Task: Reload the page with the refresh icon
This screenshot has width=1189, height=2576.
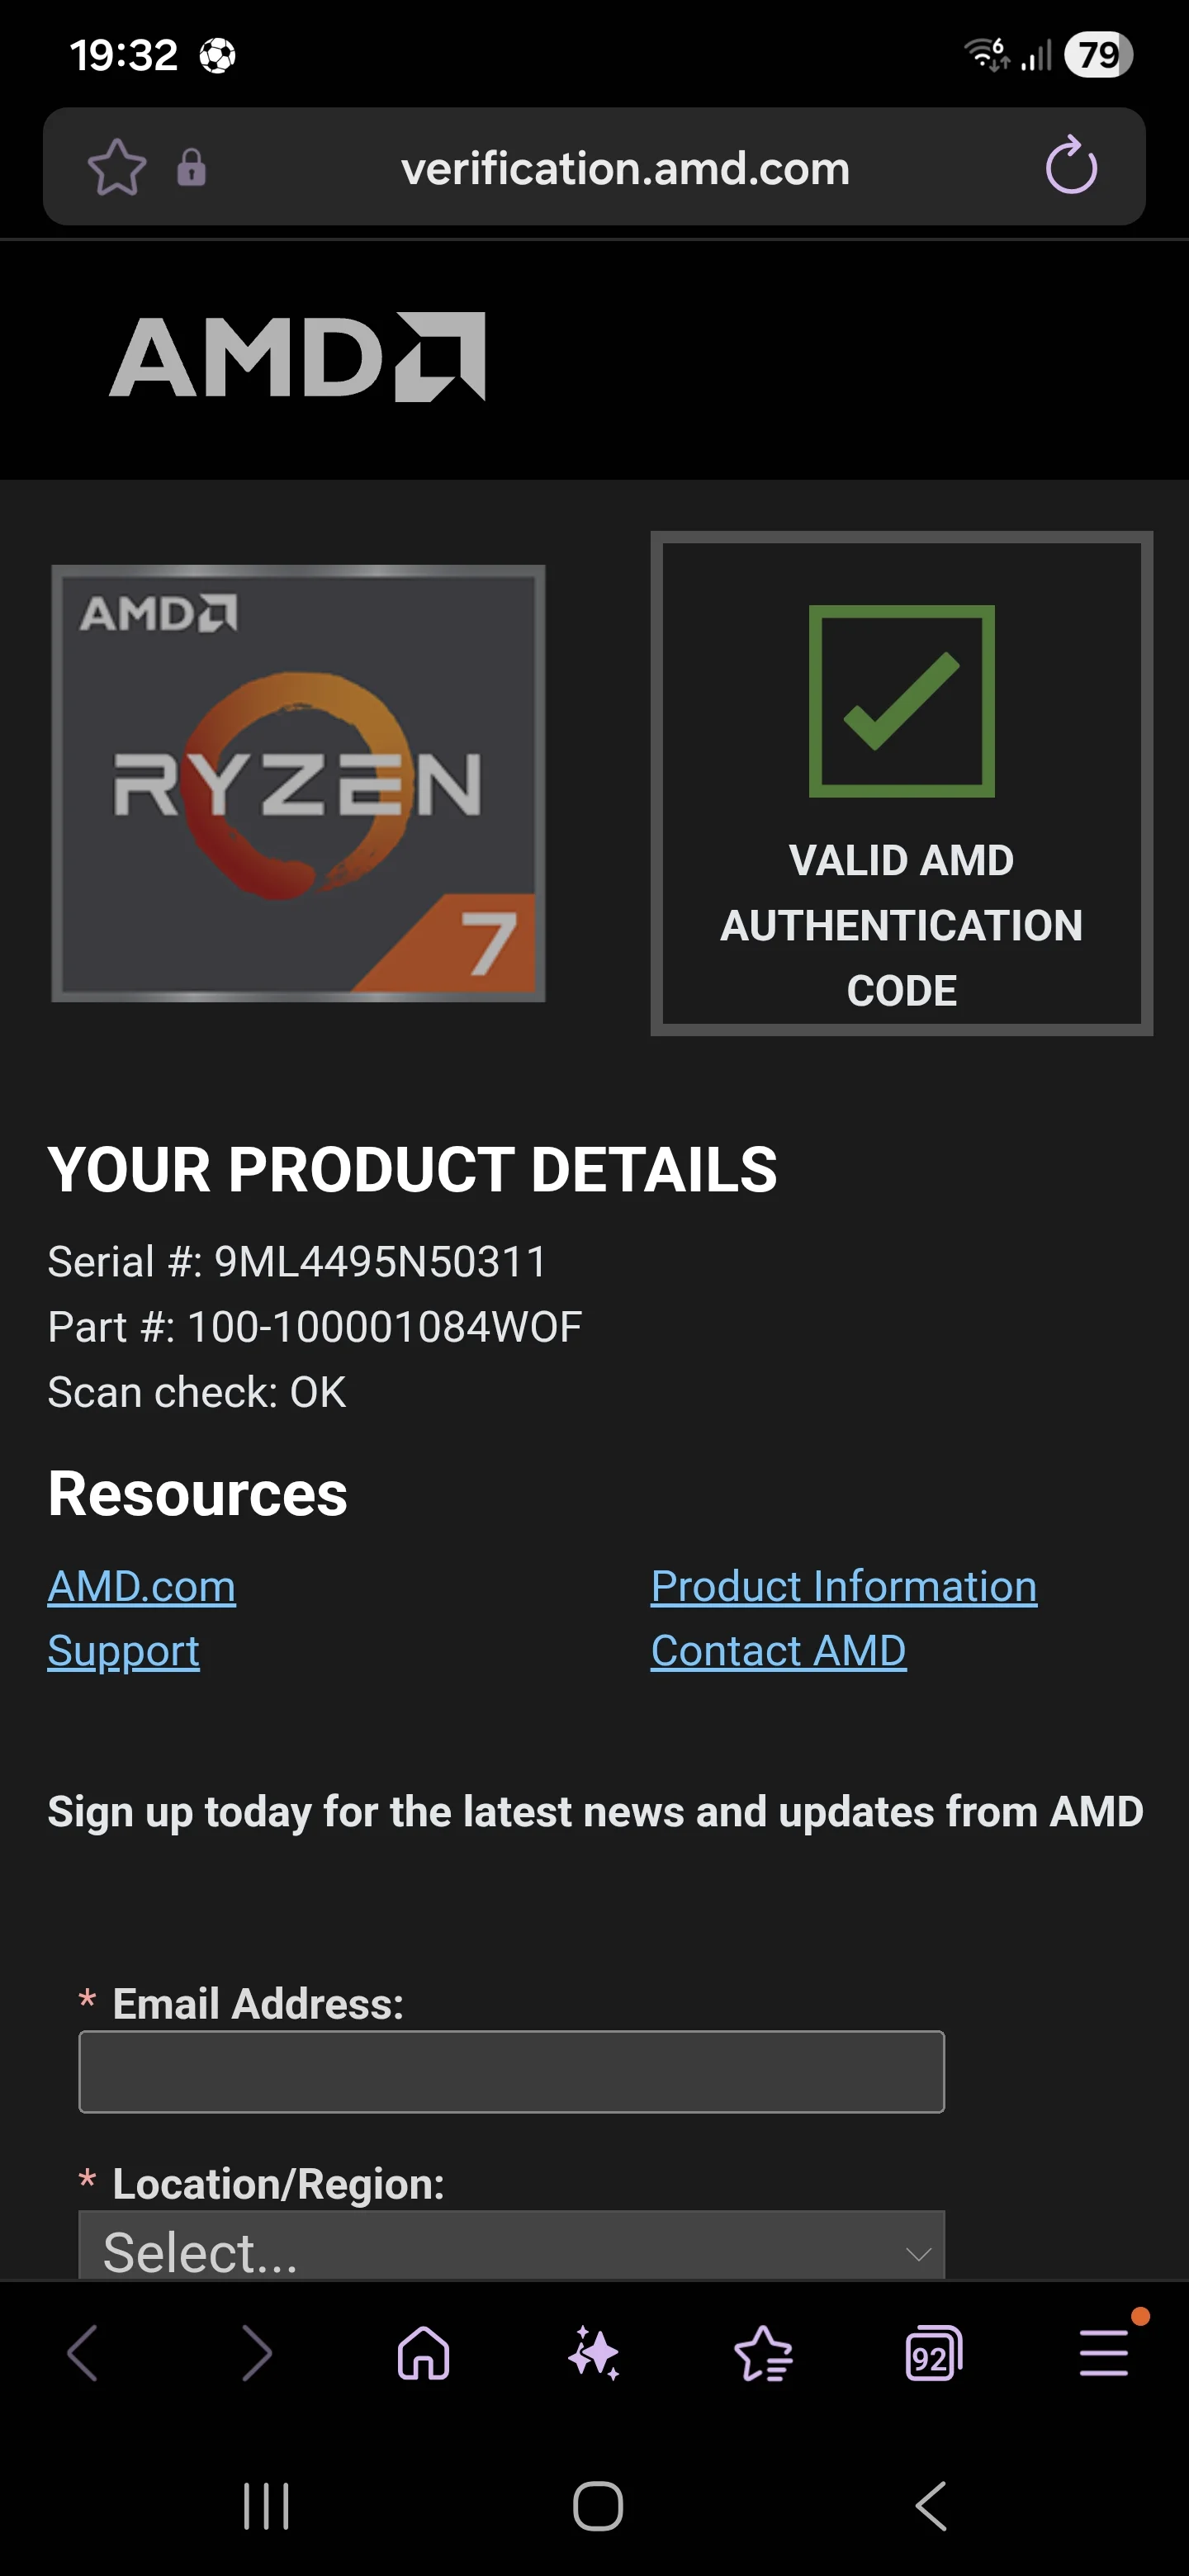Action: pos(1071,166)
